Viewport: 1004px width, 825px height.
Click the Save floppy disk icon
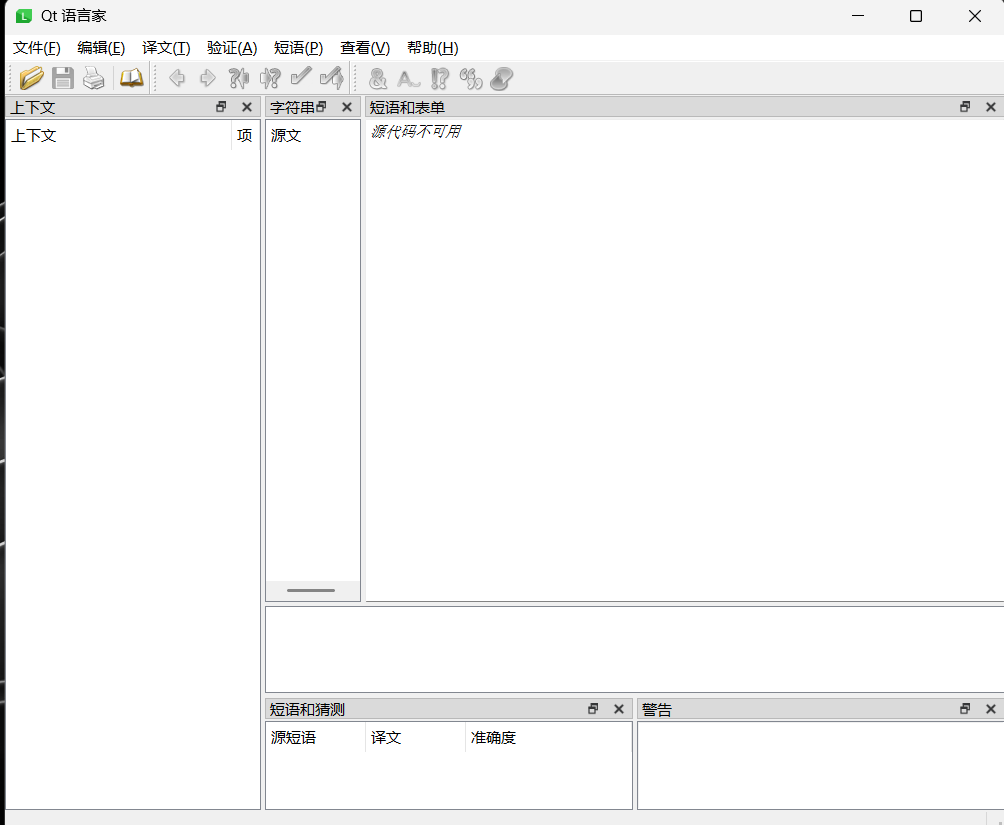[63, 78]
